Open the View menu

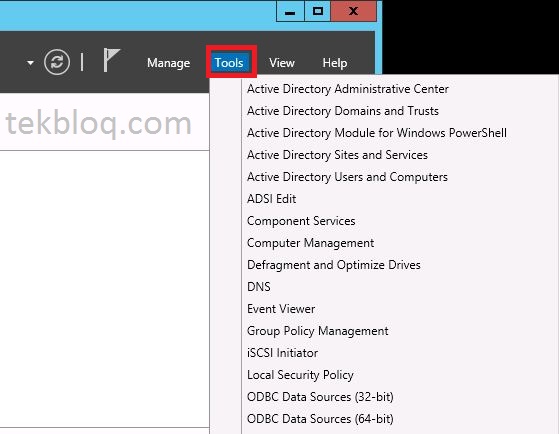[282, 63]
